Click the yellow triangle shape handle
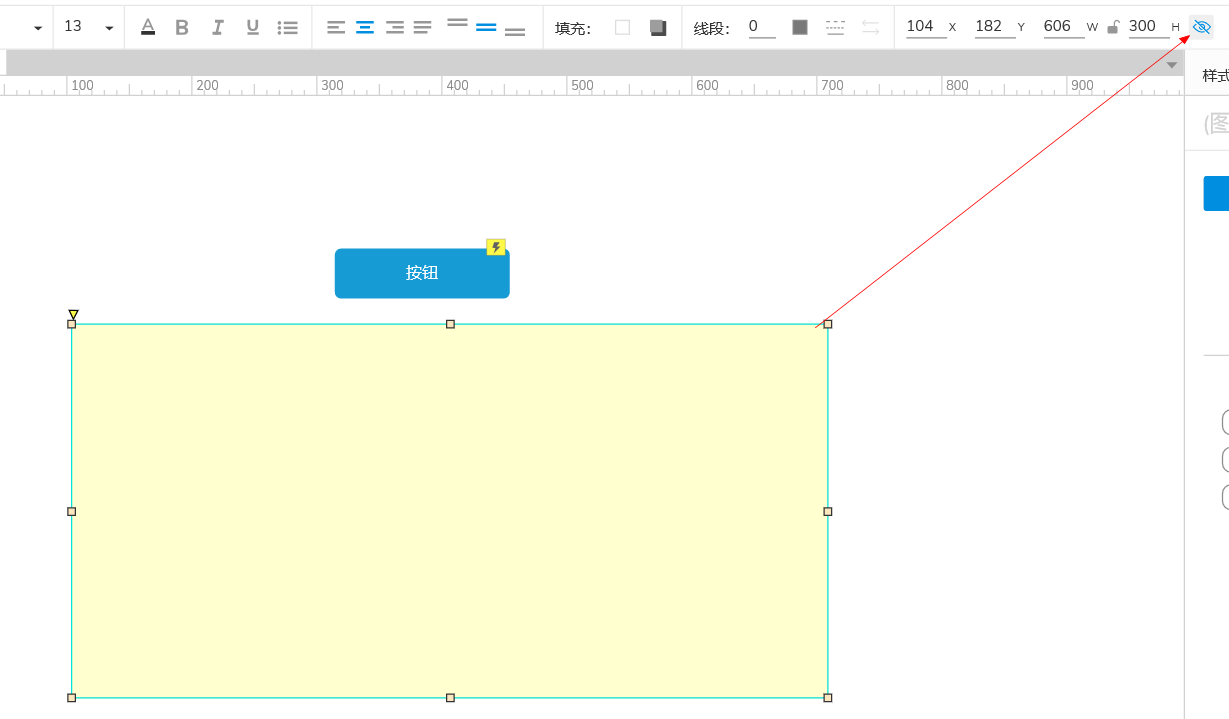Screen dimensions: 1229x719 point(73,314)
